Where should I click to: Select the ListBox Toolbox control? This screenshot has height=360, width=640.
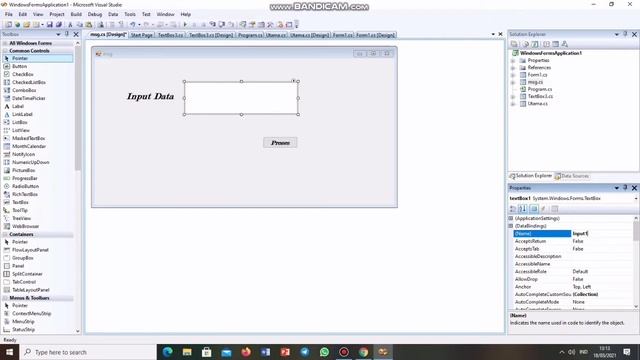pos(19,122)
